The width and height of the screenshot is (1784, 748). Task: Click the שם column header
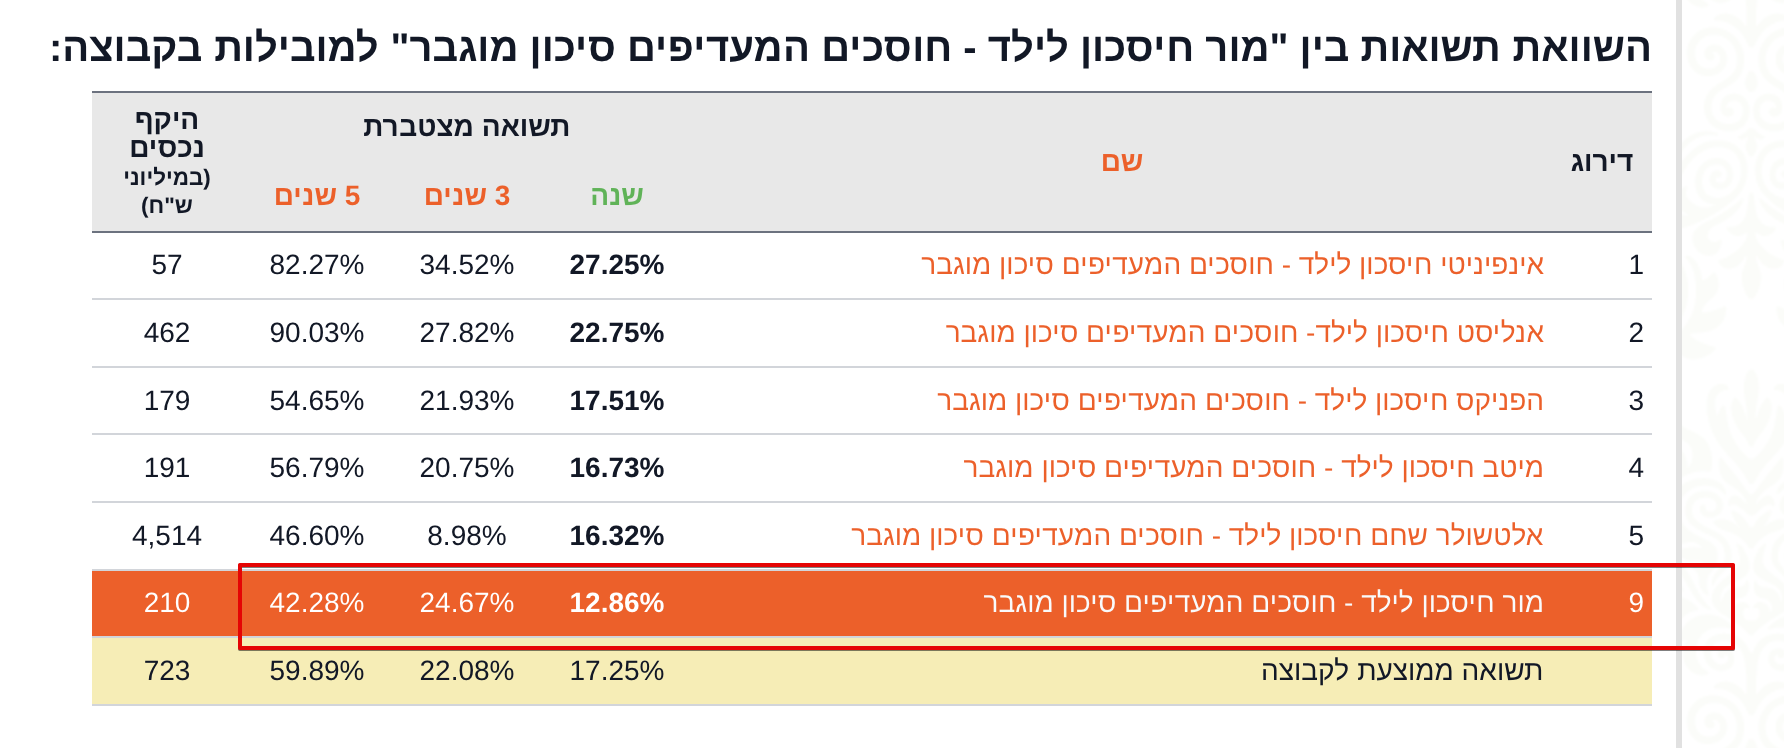click(1121, 162)
